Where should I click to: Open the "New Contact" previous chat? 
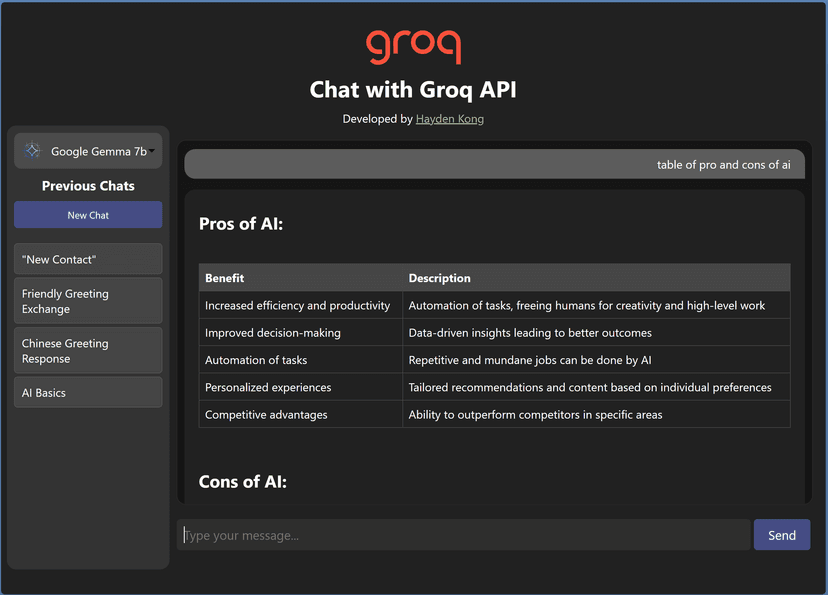tap(88, 259)
